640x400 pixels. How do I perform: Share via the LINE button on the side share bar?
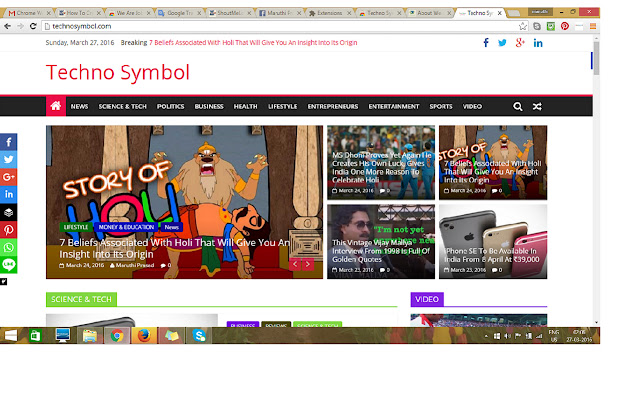tap(9, 265)
